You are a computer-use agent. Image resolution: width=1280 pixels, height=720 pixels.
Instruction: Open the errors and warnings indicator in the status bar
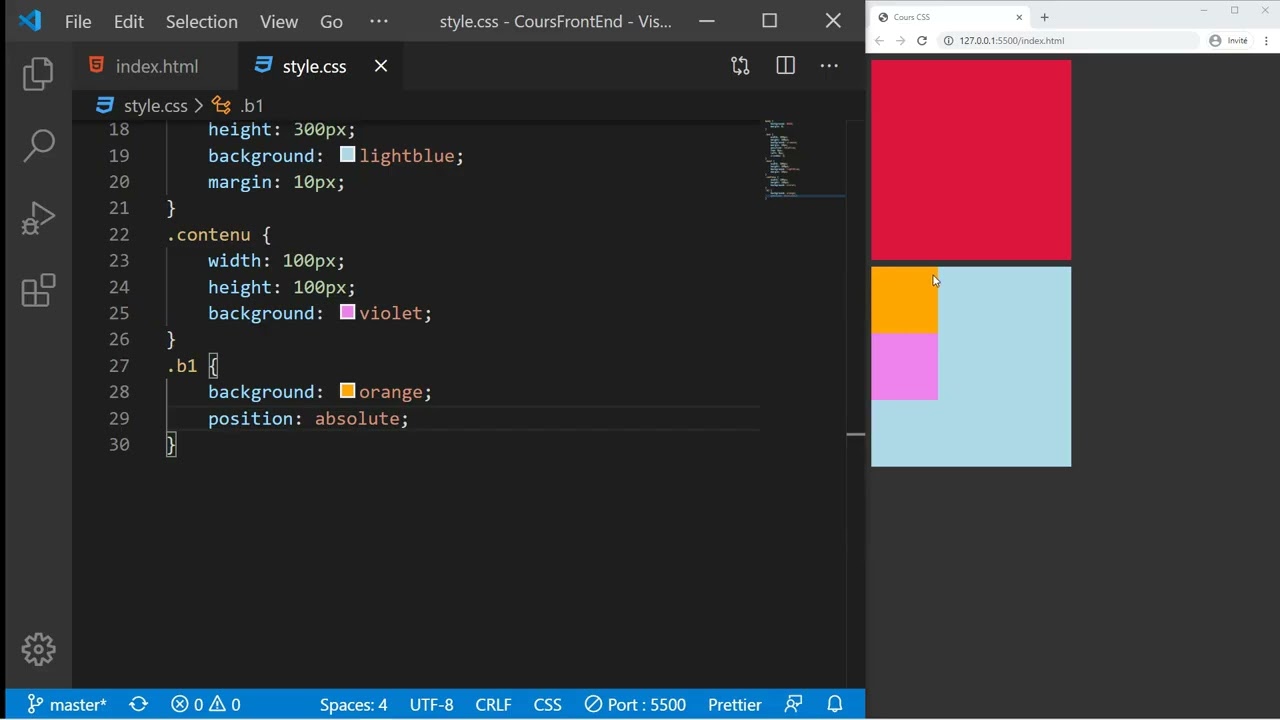click(x=205, y=704)
